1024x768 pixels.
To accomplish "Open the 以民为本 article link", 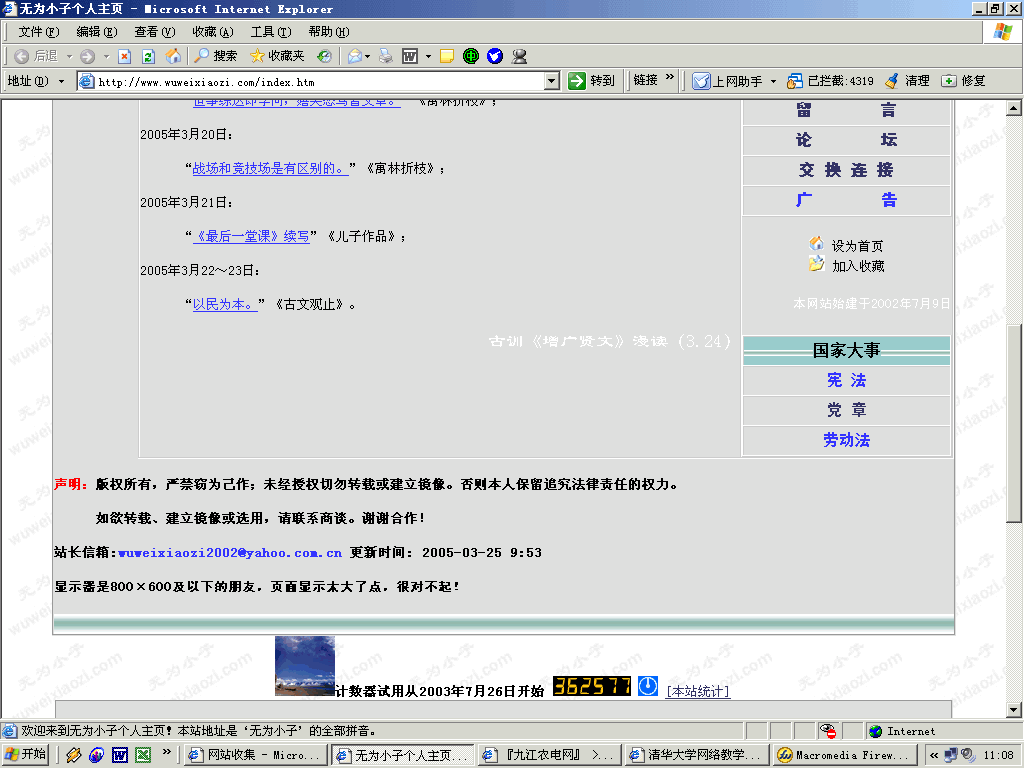I will click(224, 305).
